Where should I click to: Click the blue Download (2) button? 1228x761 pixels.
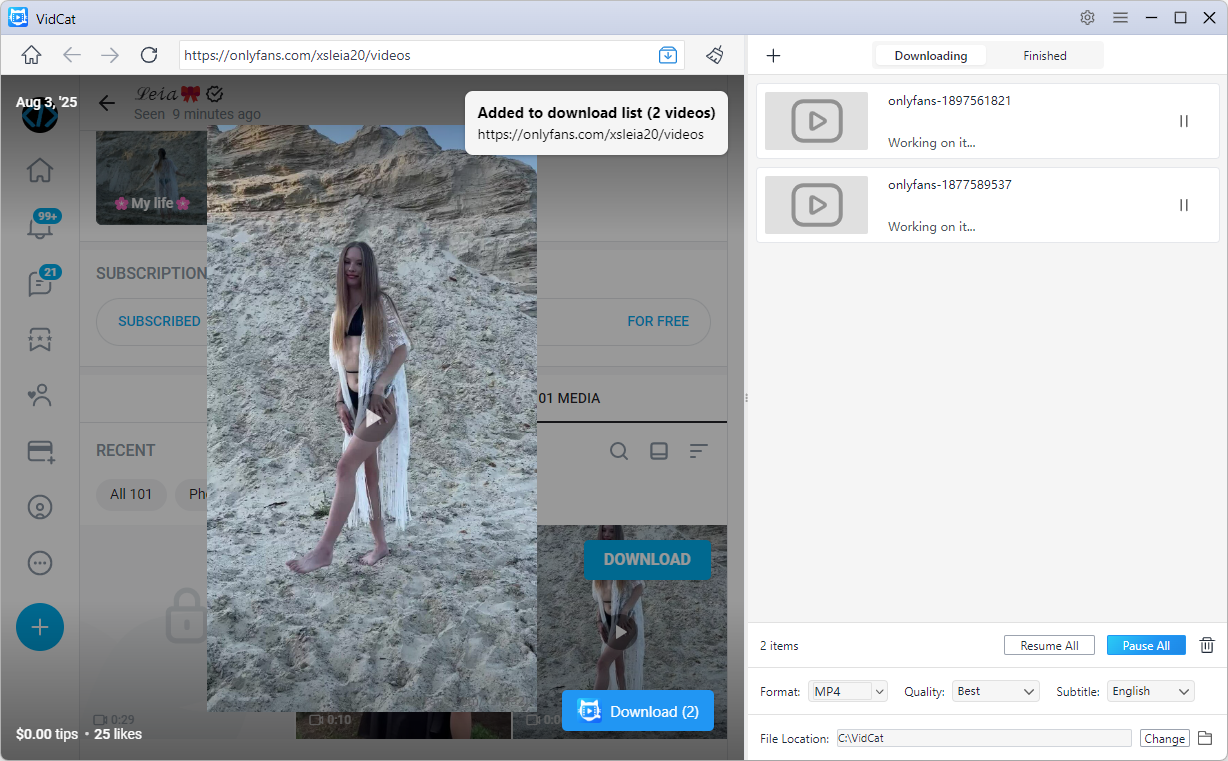(x=638, y=711)
